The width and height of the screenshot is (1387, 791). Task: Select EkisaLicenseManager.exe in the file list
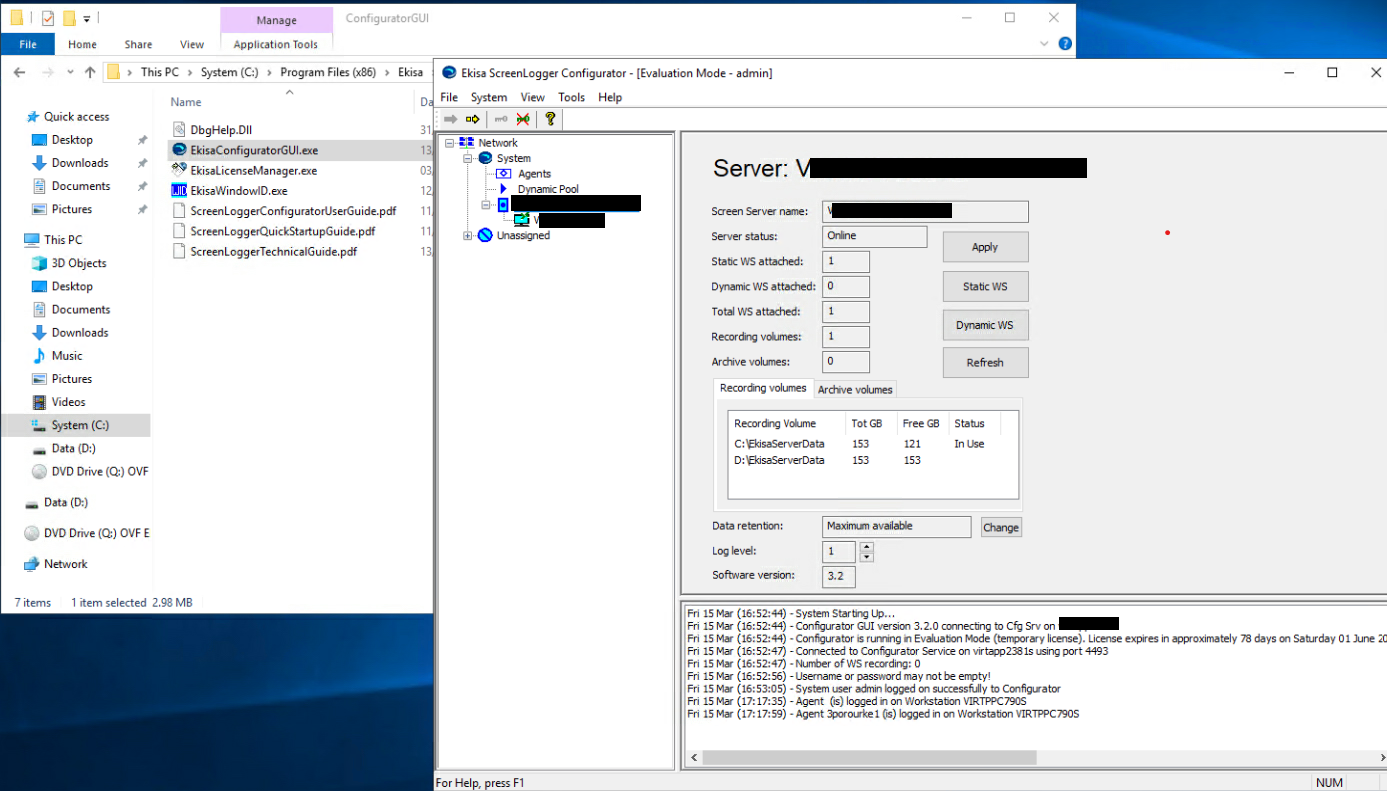(x=253, y=170)
